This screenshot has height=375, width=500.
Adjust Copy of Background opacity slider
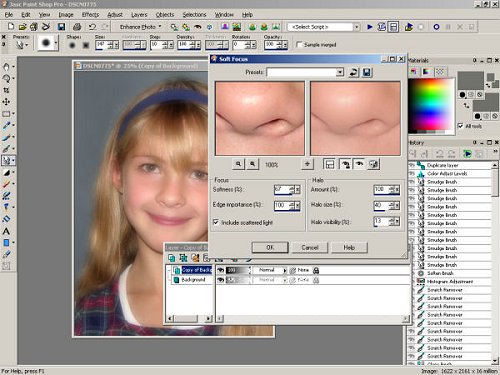click(238, 270)
